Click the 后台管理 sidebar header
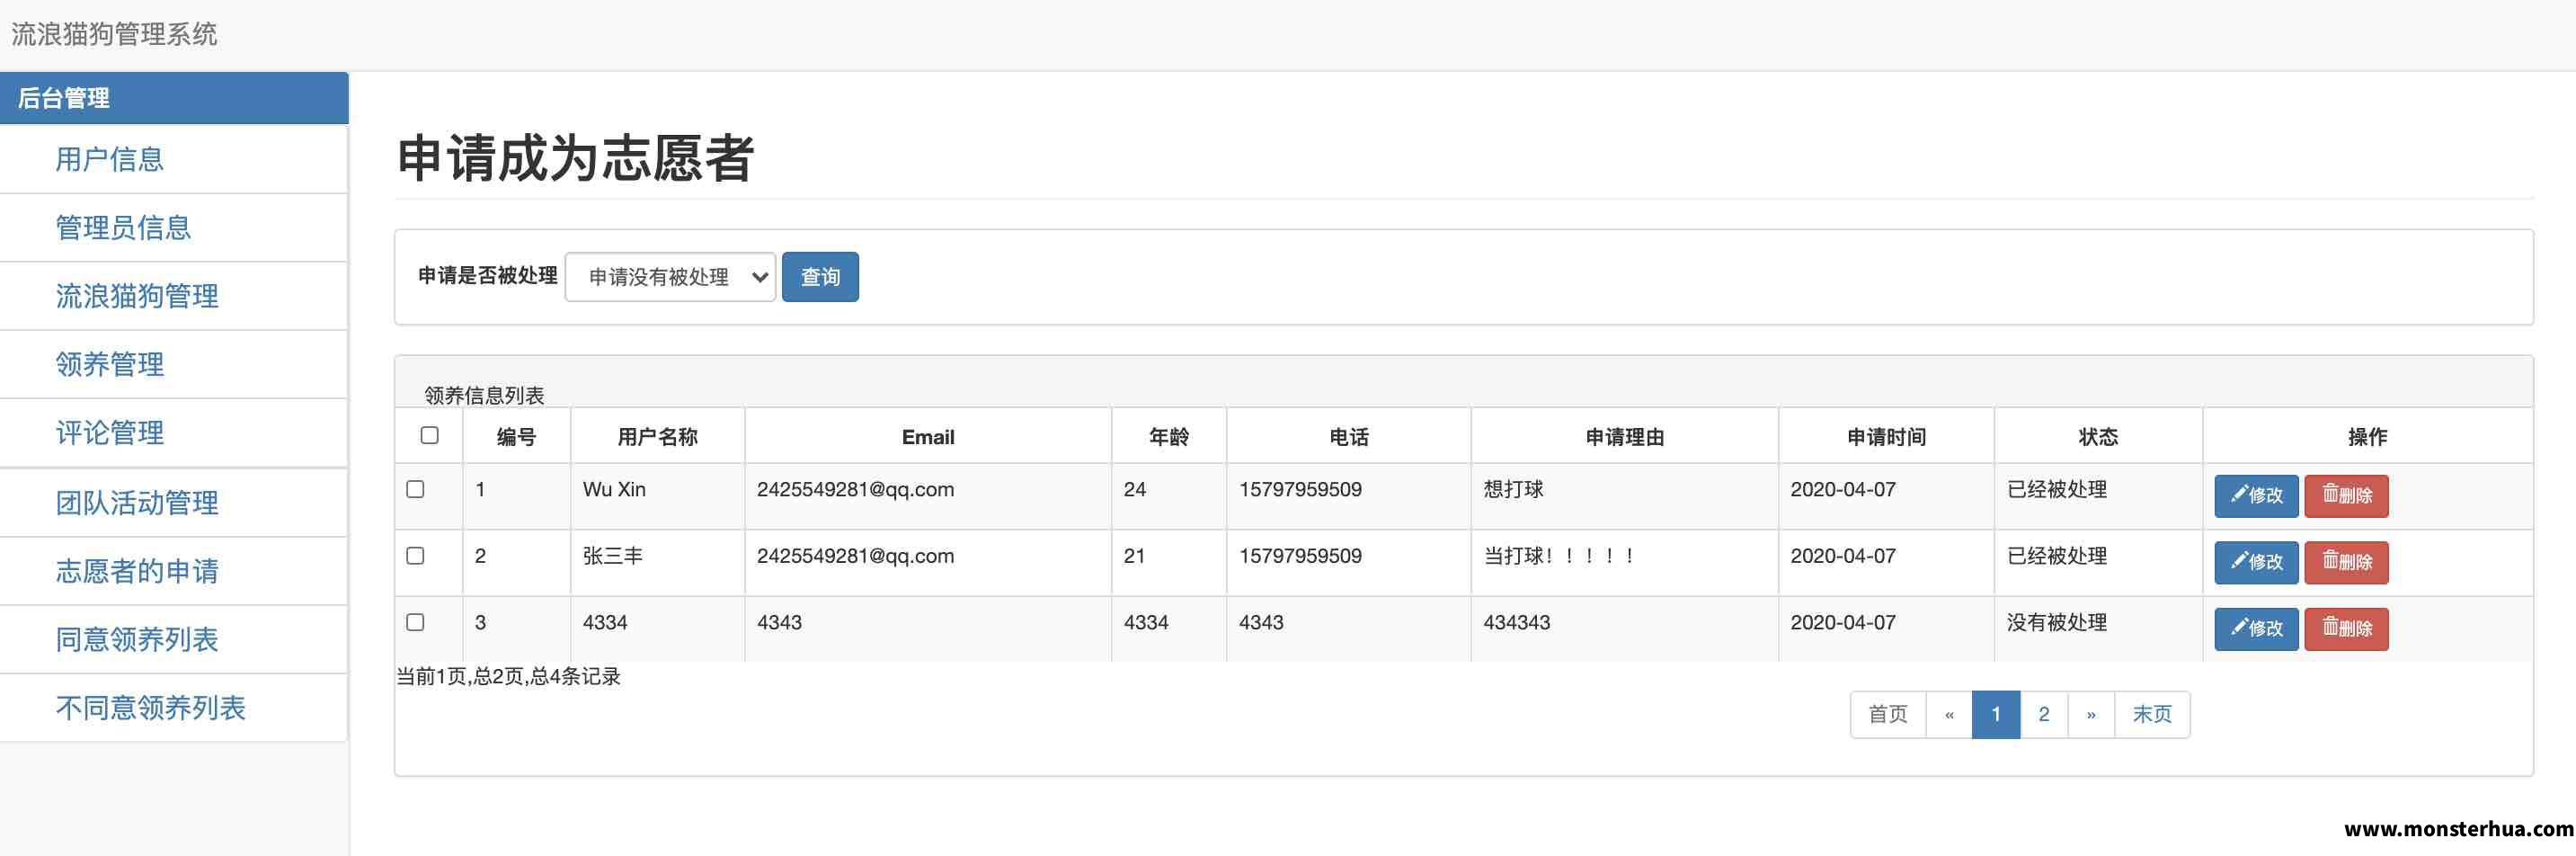The width and height of the screenshot is (2576, 856). pos(174,98)
